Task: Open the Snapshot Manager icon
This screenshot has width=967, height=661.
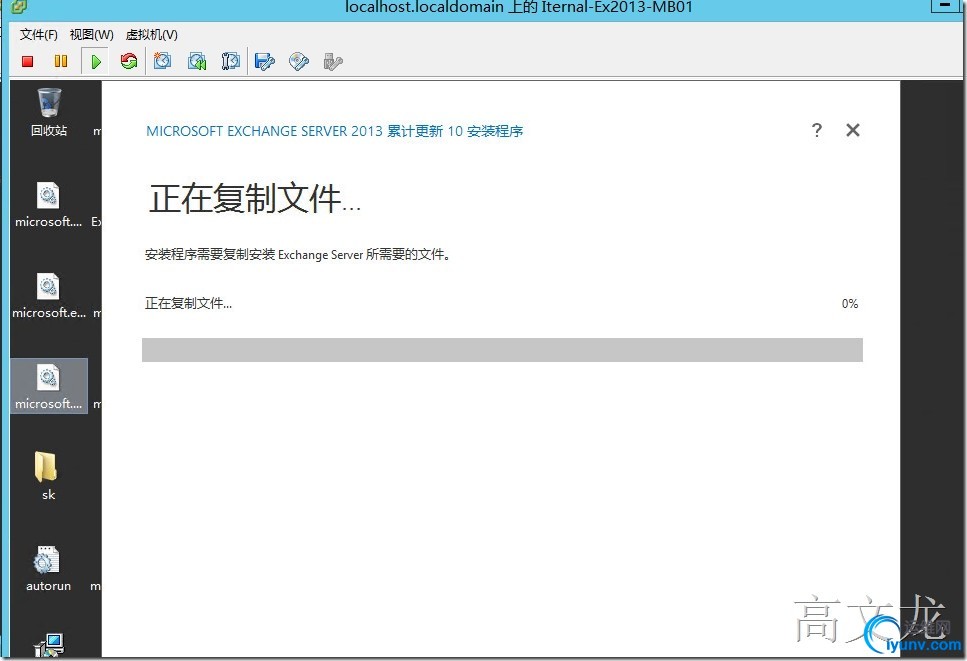Action: click(x=231, y=61)
